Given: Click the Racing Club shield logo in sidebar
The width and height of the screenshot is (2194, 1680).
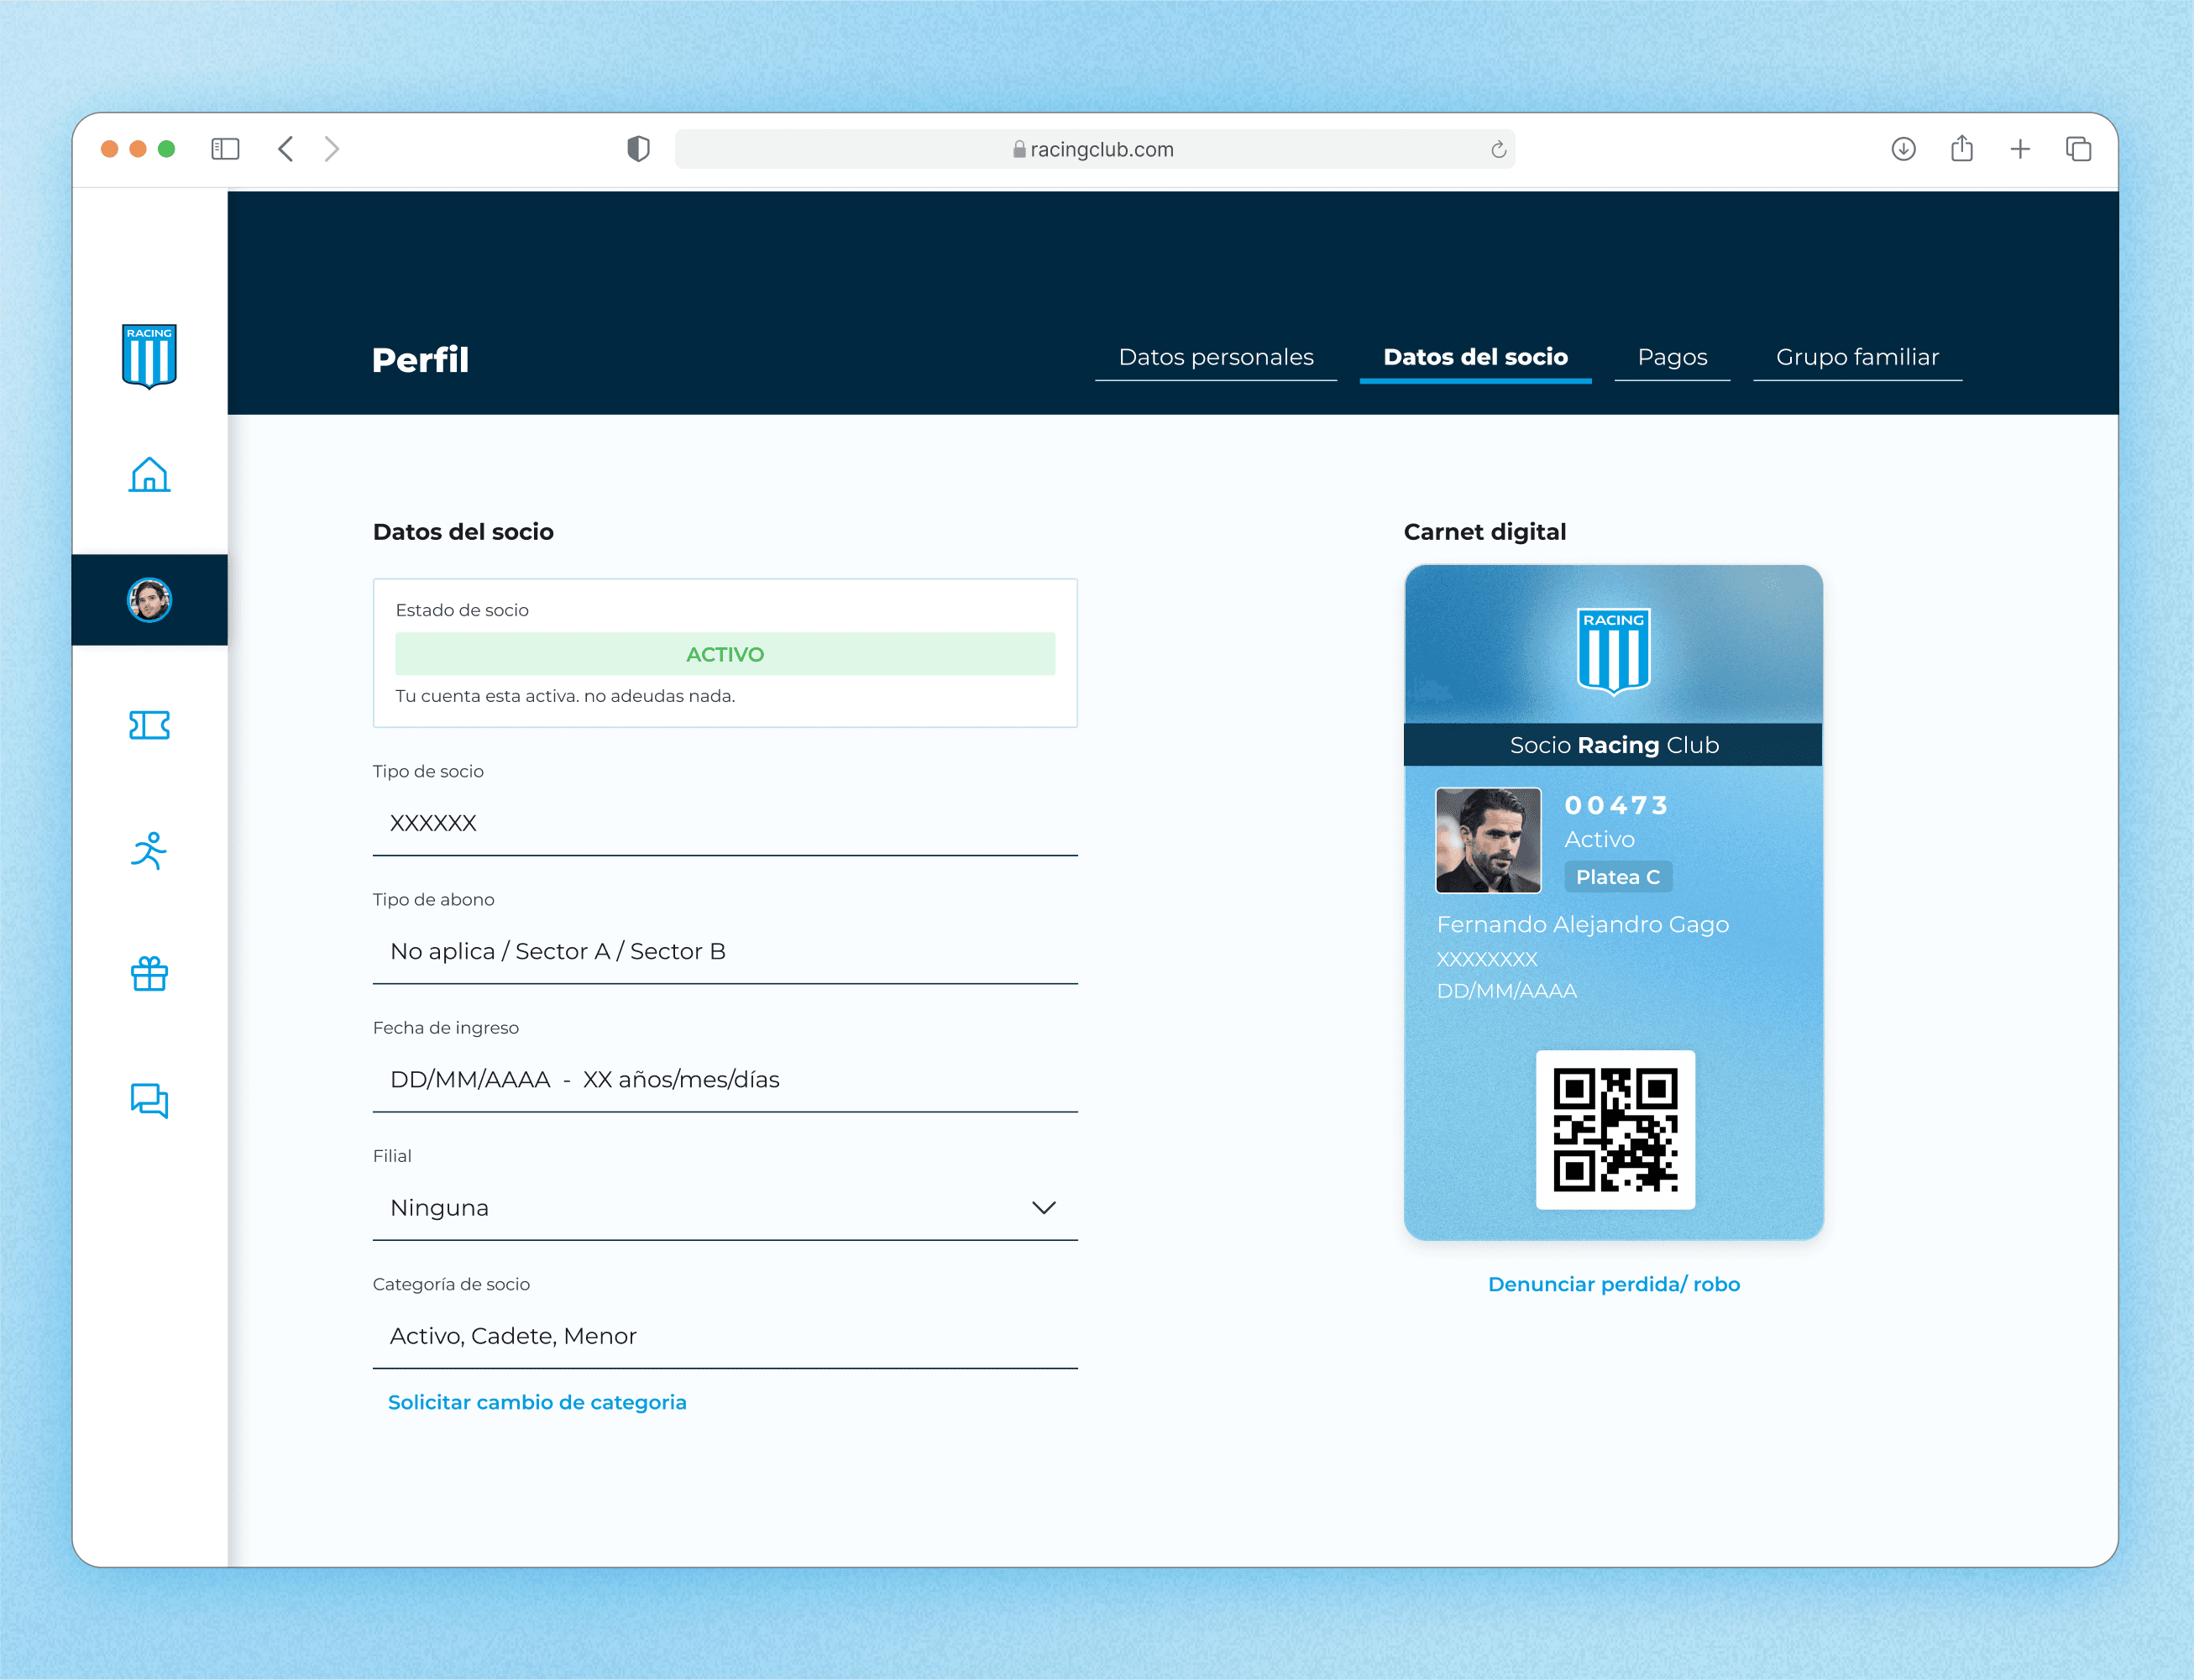Looking at the screenshot, I should (149, 356).
